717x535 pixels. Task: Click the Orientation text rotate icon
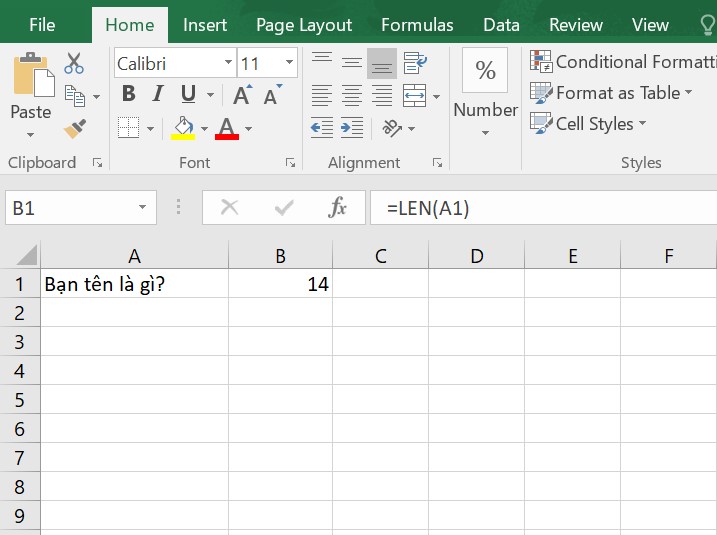point(392,128)
